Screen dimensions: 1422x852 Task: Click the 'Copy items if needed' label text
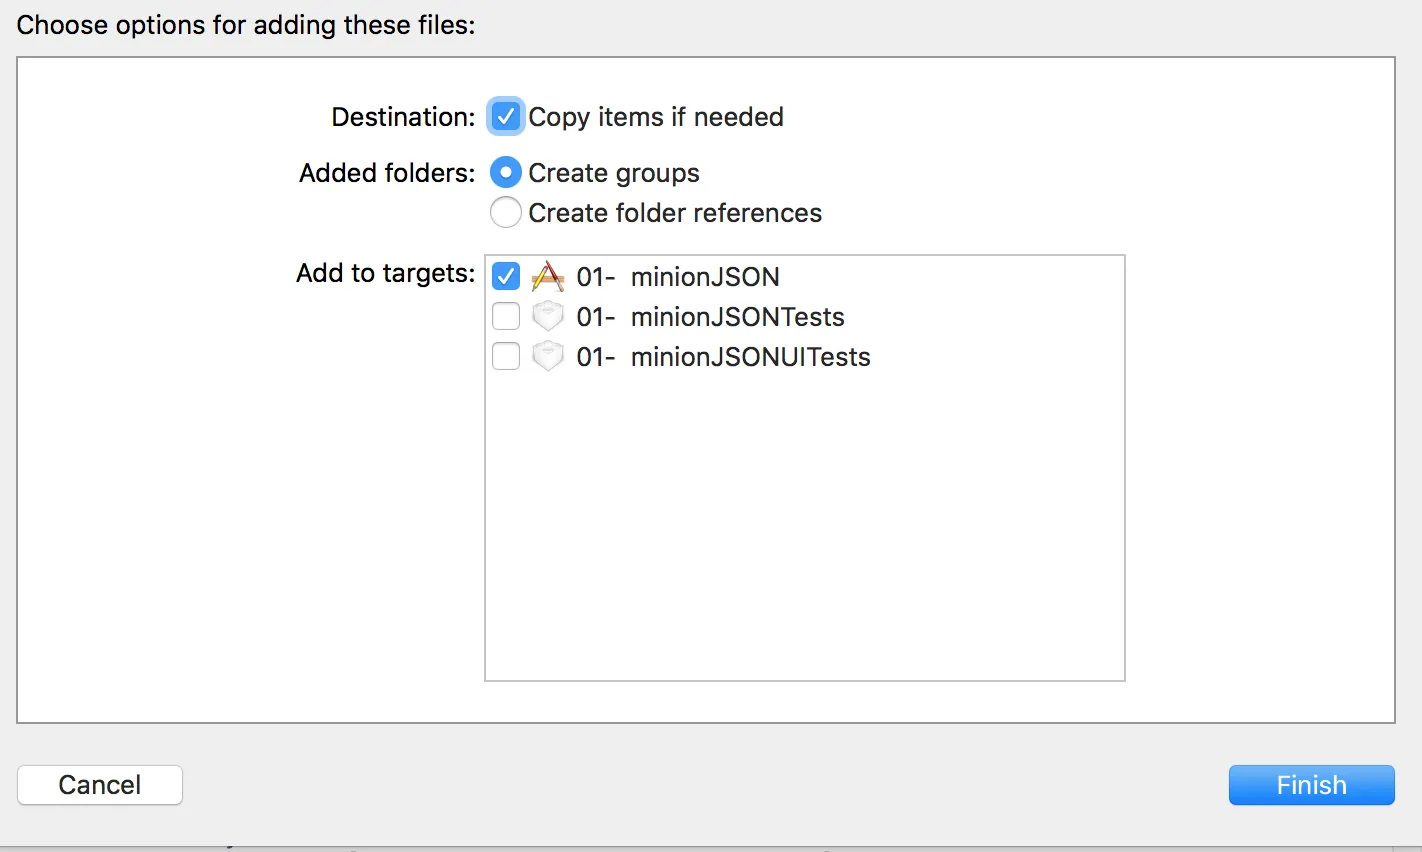656,117
